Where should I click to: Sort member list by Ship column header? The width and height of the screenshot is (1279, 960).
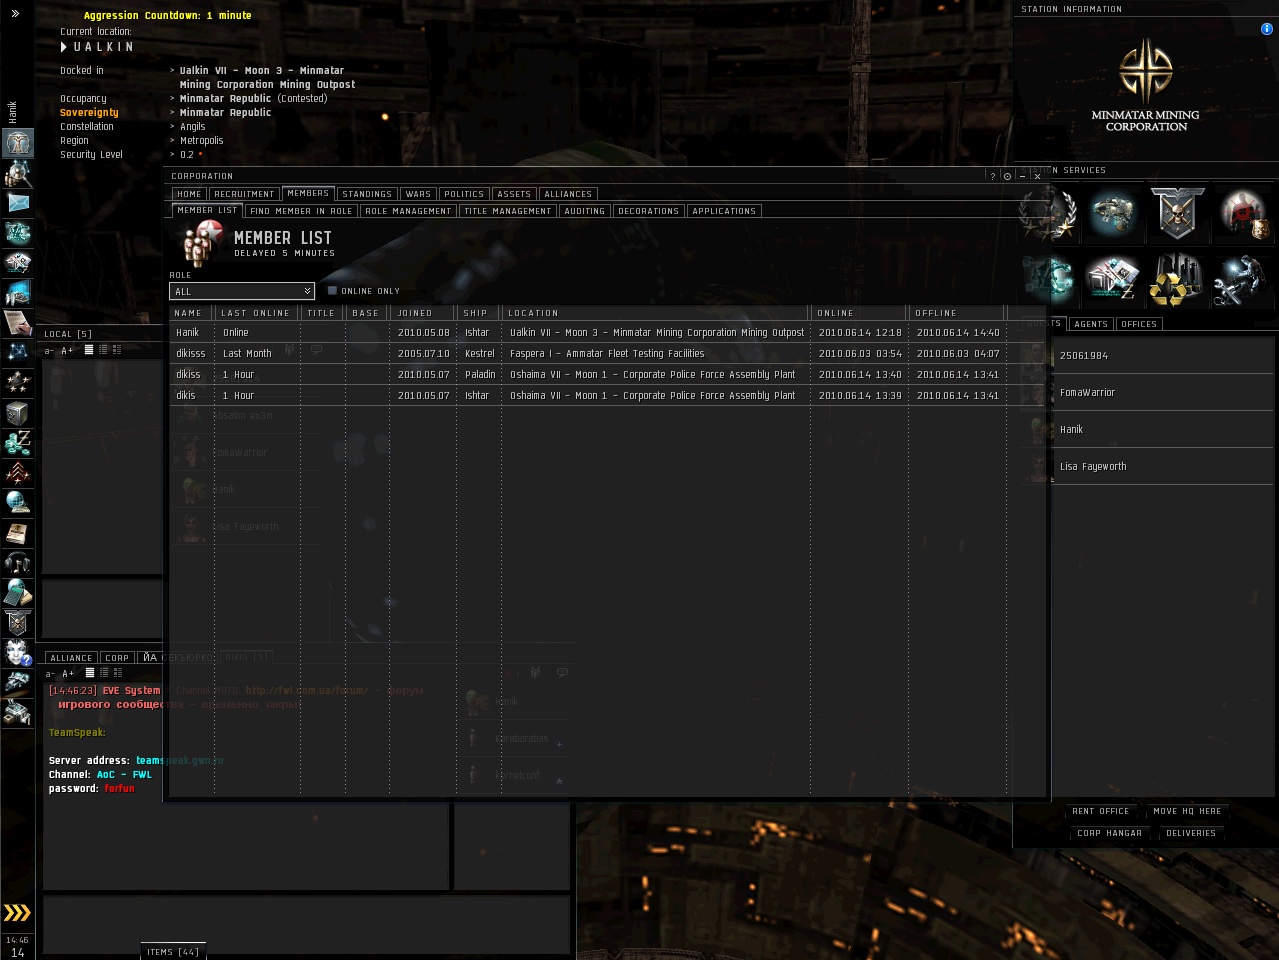click(479, 313)
